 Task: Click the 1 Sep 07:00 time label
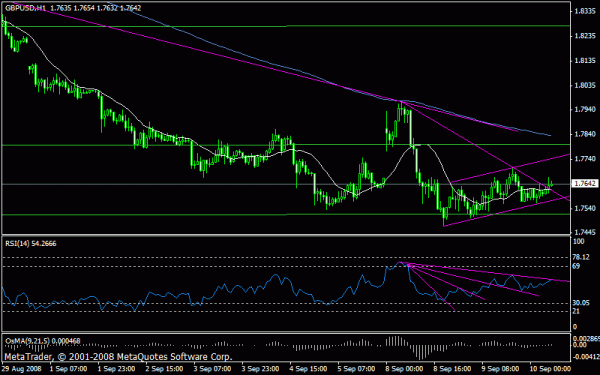click(67, 369)
